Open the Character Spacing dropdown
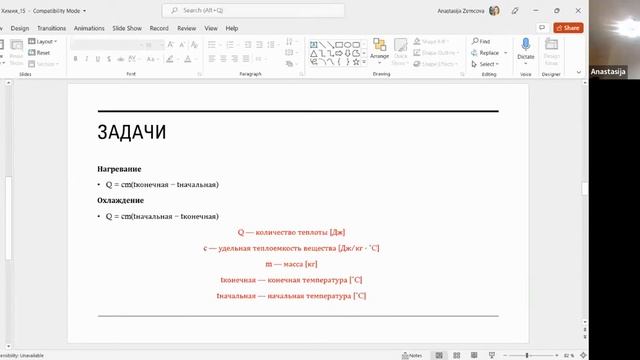640x360 pixels. click(134, 59)
